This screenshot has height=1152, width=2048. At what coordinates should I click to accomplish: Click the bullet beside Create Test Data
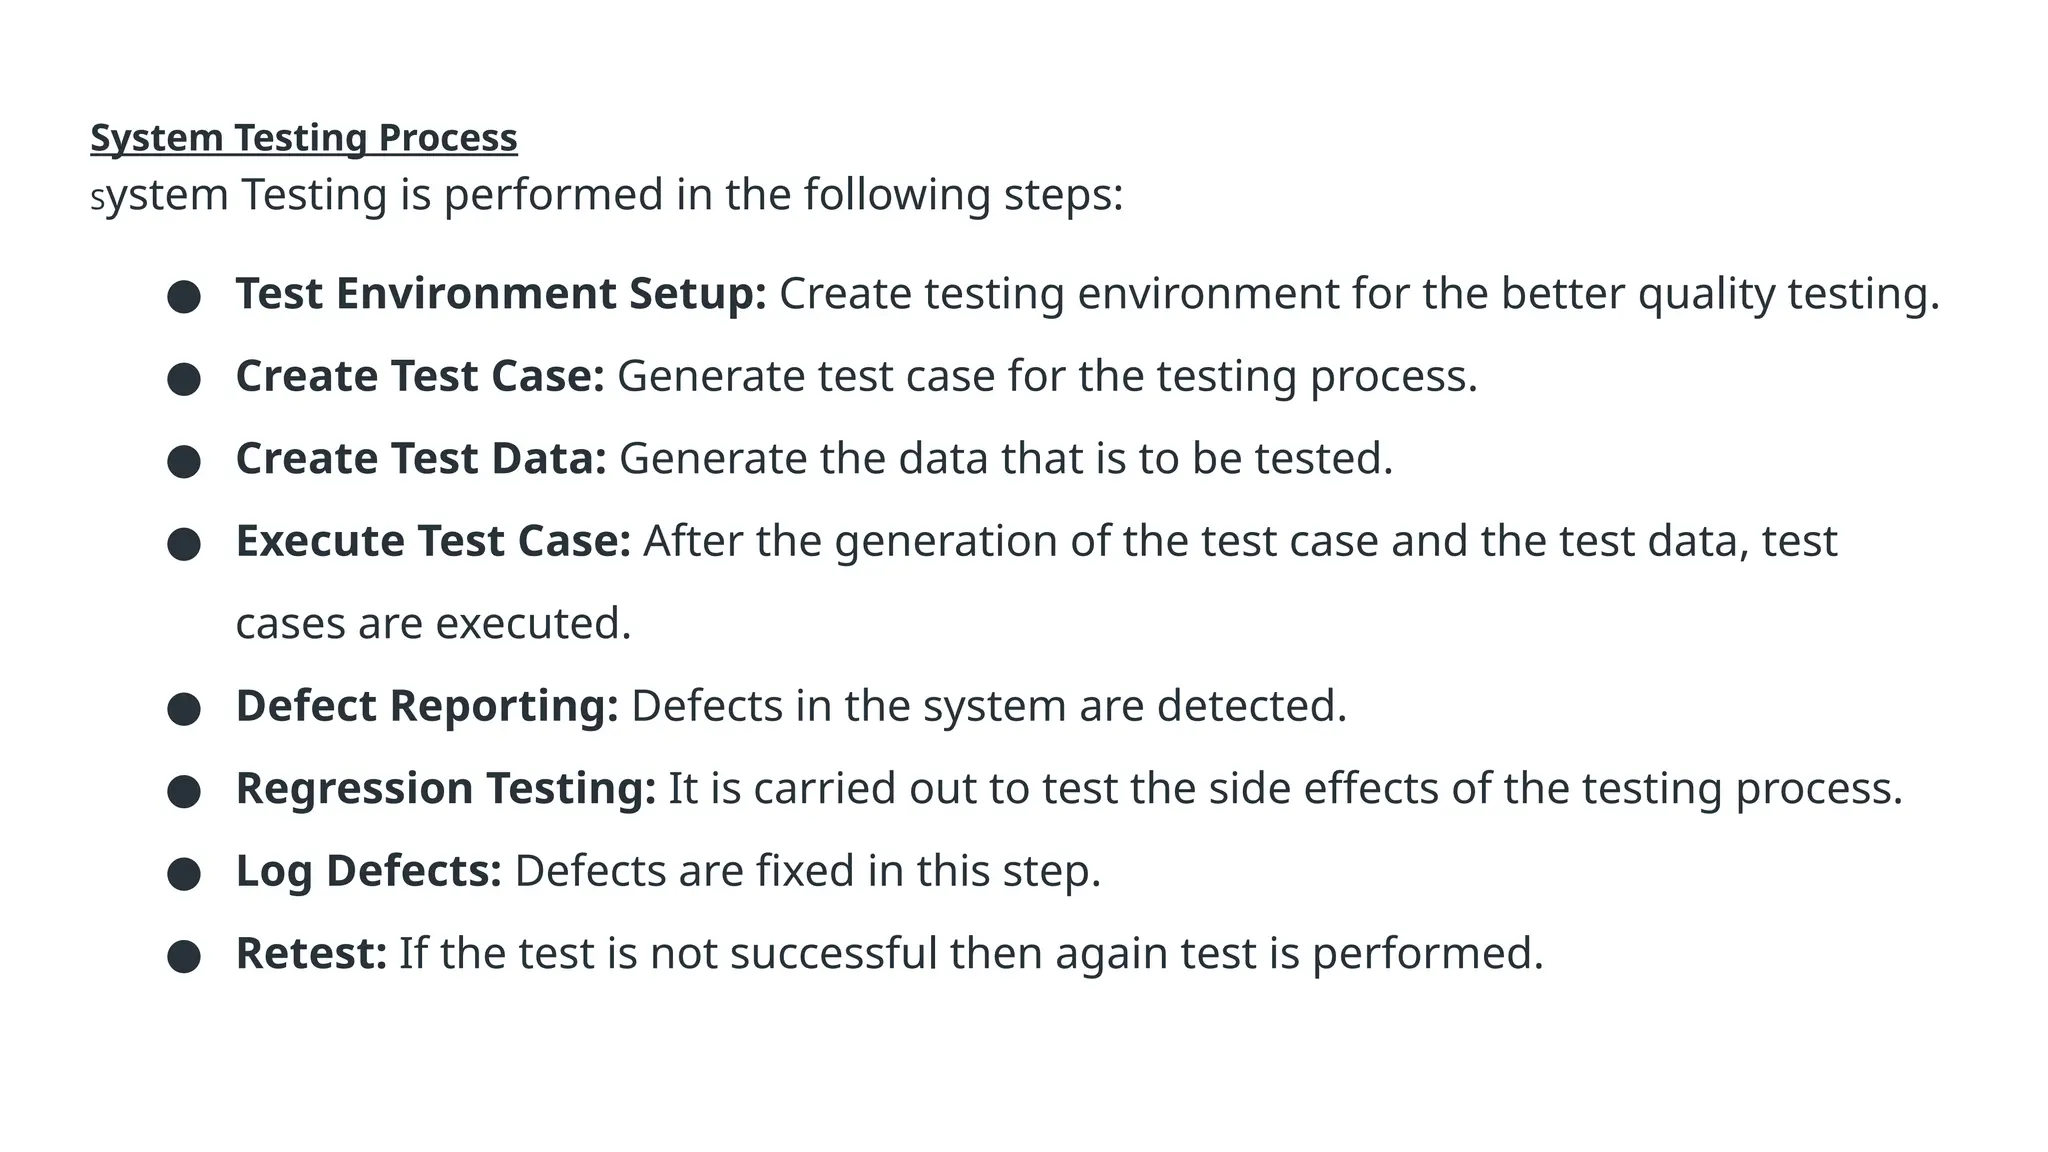(x=184, y=462)
